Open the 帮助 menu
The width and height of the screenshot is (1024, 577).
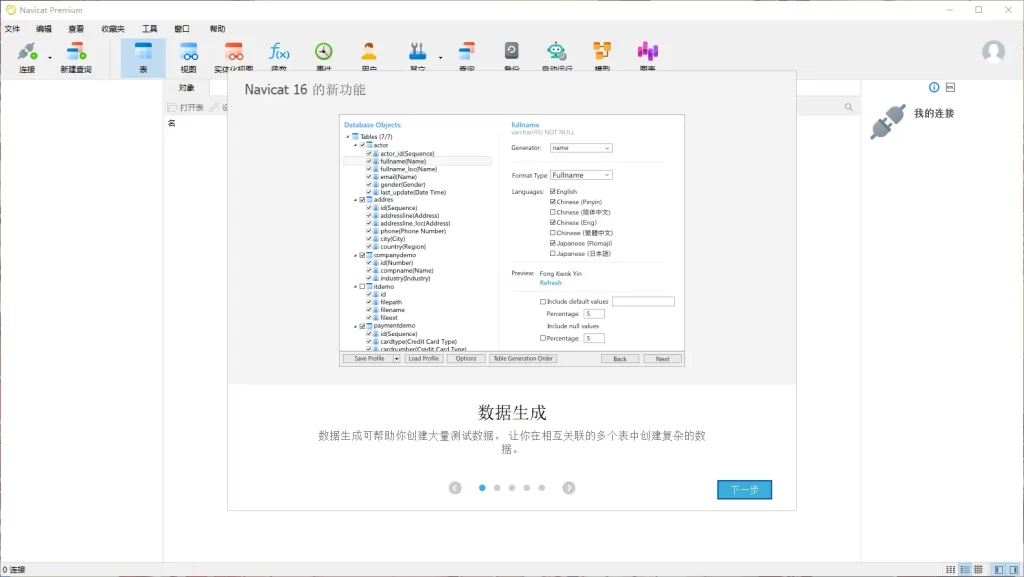pos(217,29)
